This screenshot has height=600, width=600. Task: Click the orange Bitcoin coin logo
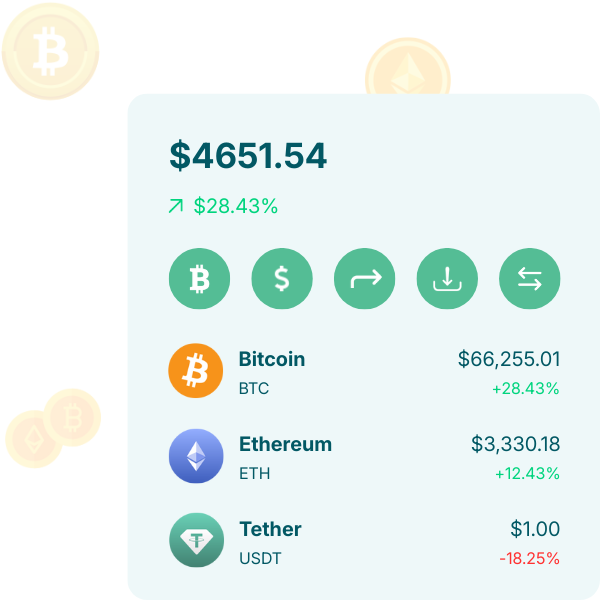pos(196,371)
